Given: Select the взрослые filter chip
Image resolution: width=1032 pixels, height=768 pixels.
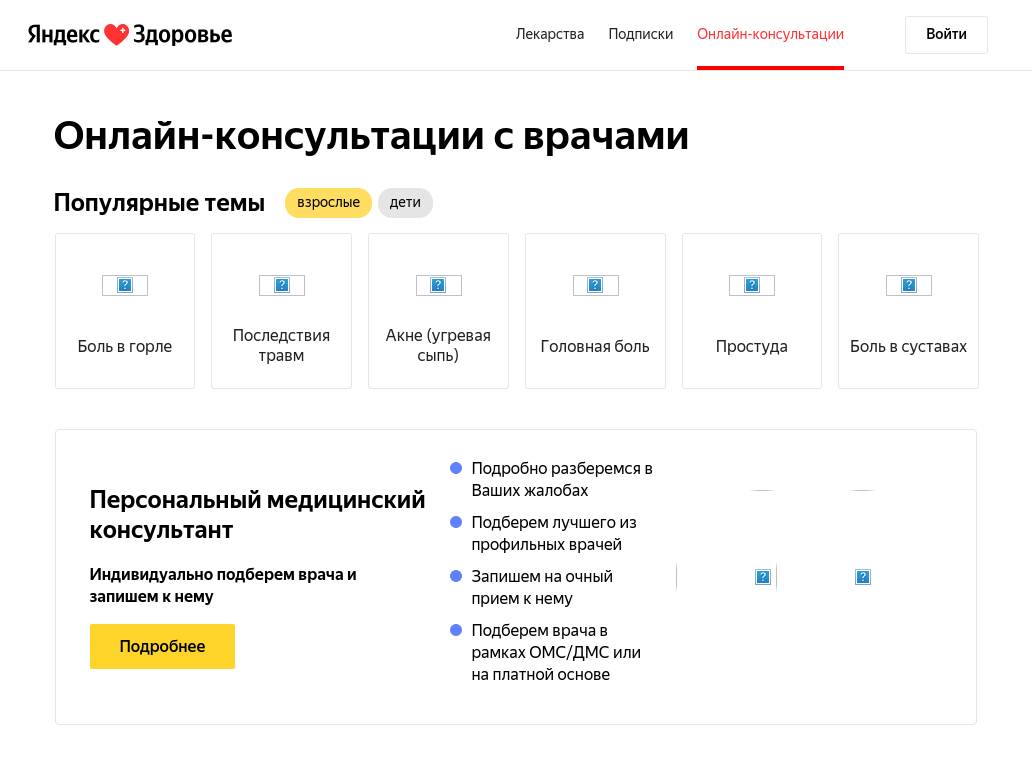Looking at the screenshot, I should (328, 203).
